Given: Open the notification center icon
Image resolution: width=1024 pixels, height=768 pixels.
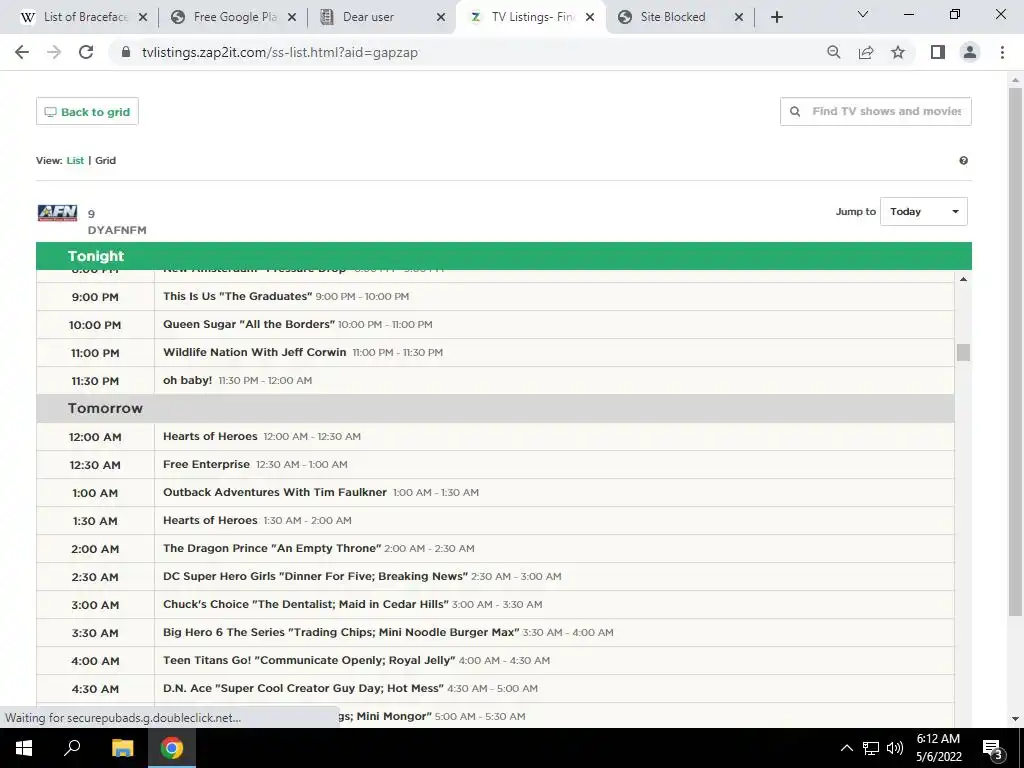Looking at the screenshot, I should (993, 748).
